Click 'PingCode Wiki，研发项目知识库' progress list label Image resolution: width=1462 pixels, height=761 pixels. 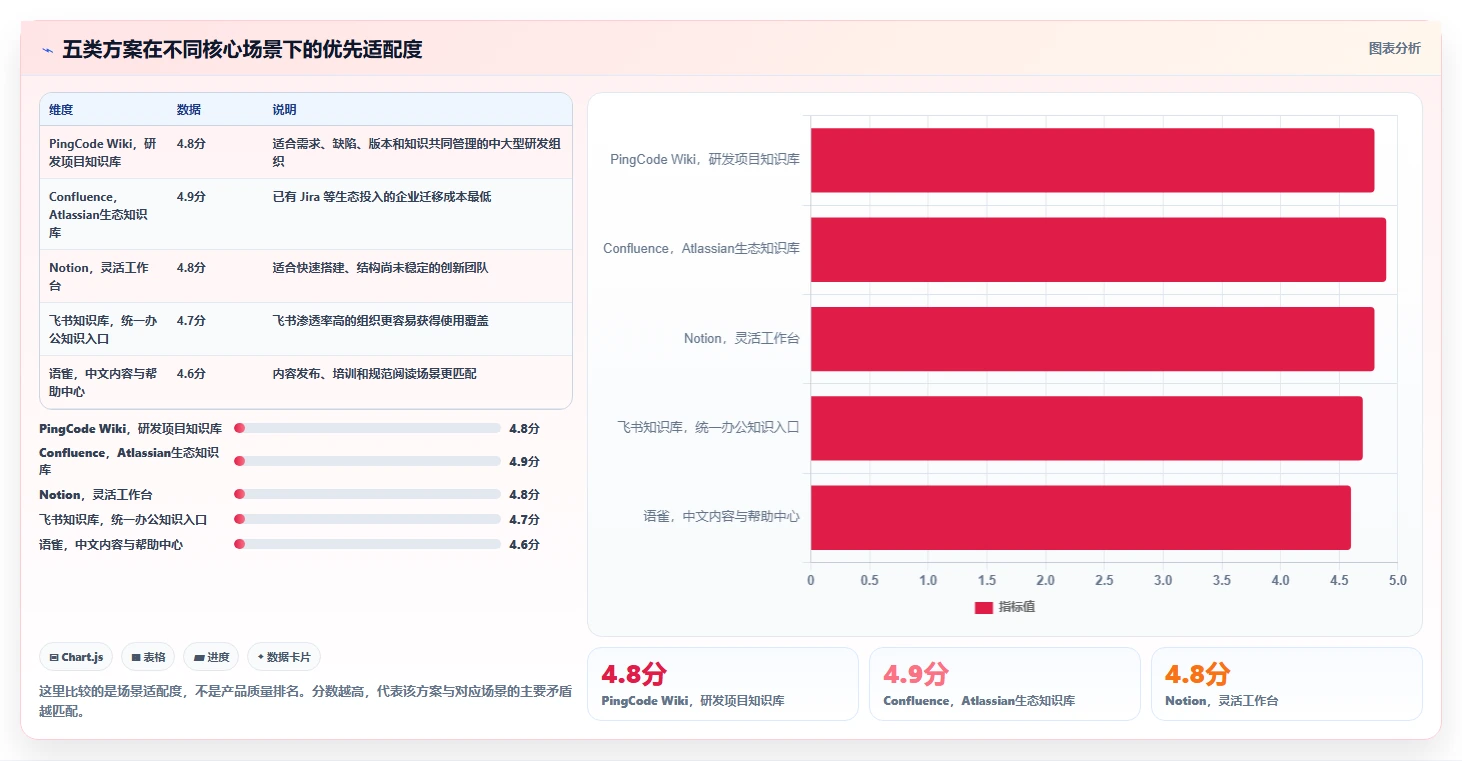coord(130,428)
